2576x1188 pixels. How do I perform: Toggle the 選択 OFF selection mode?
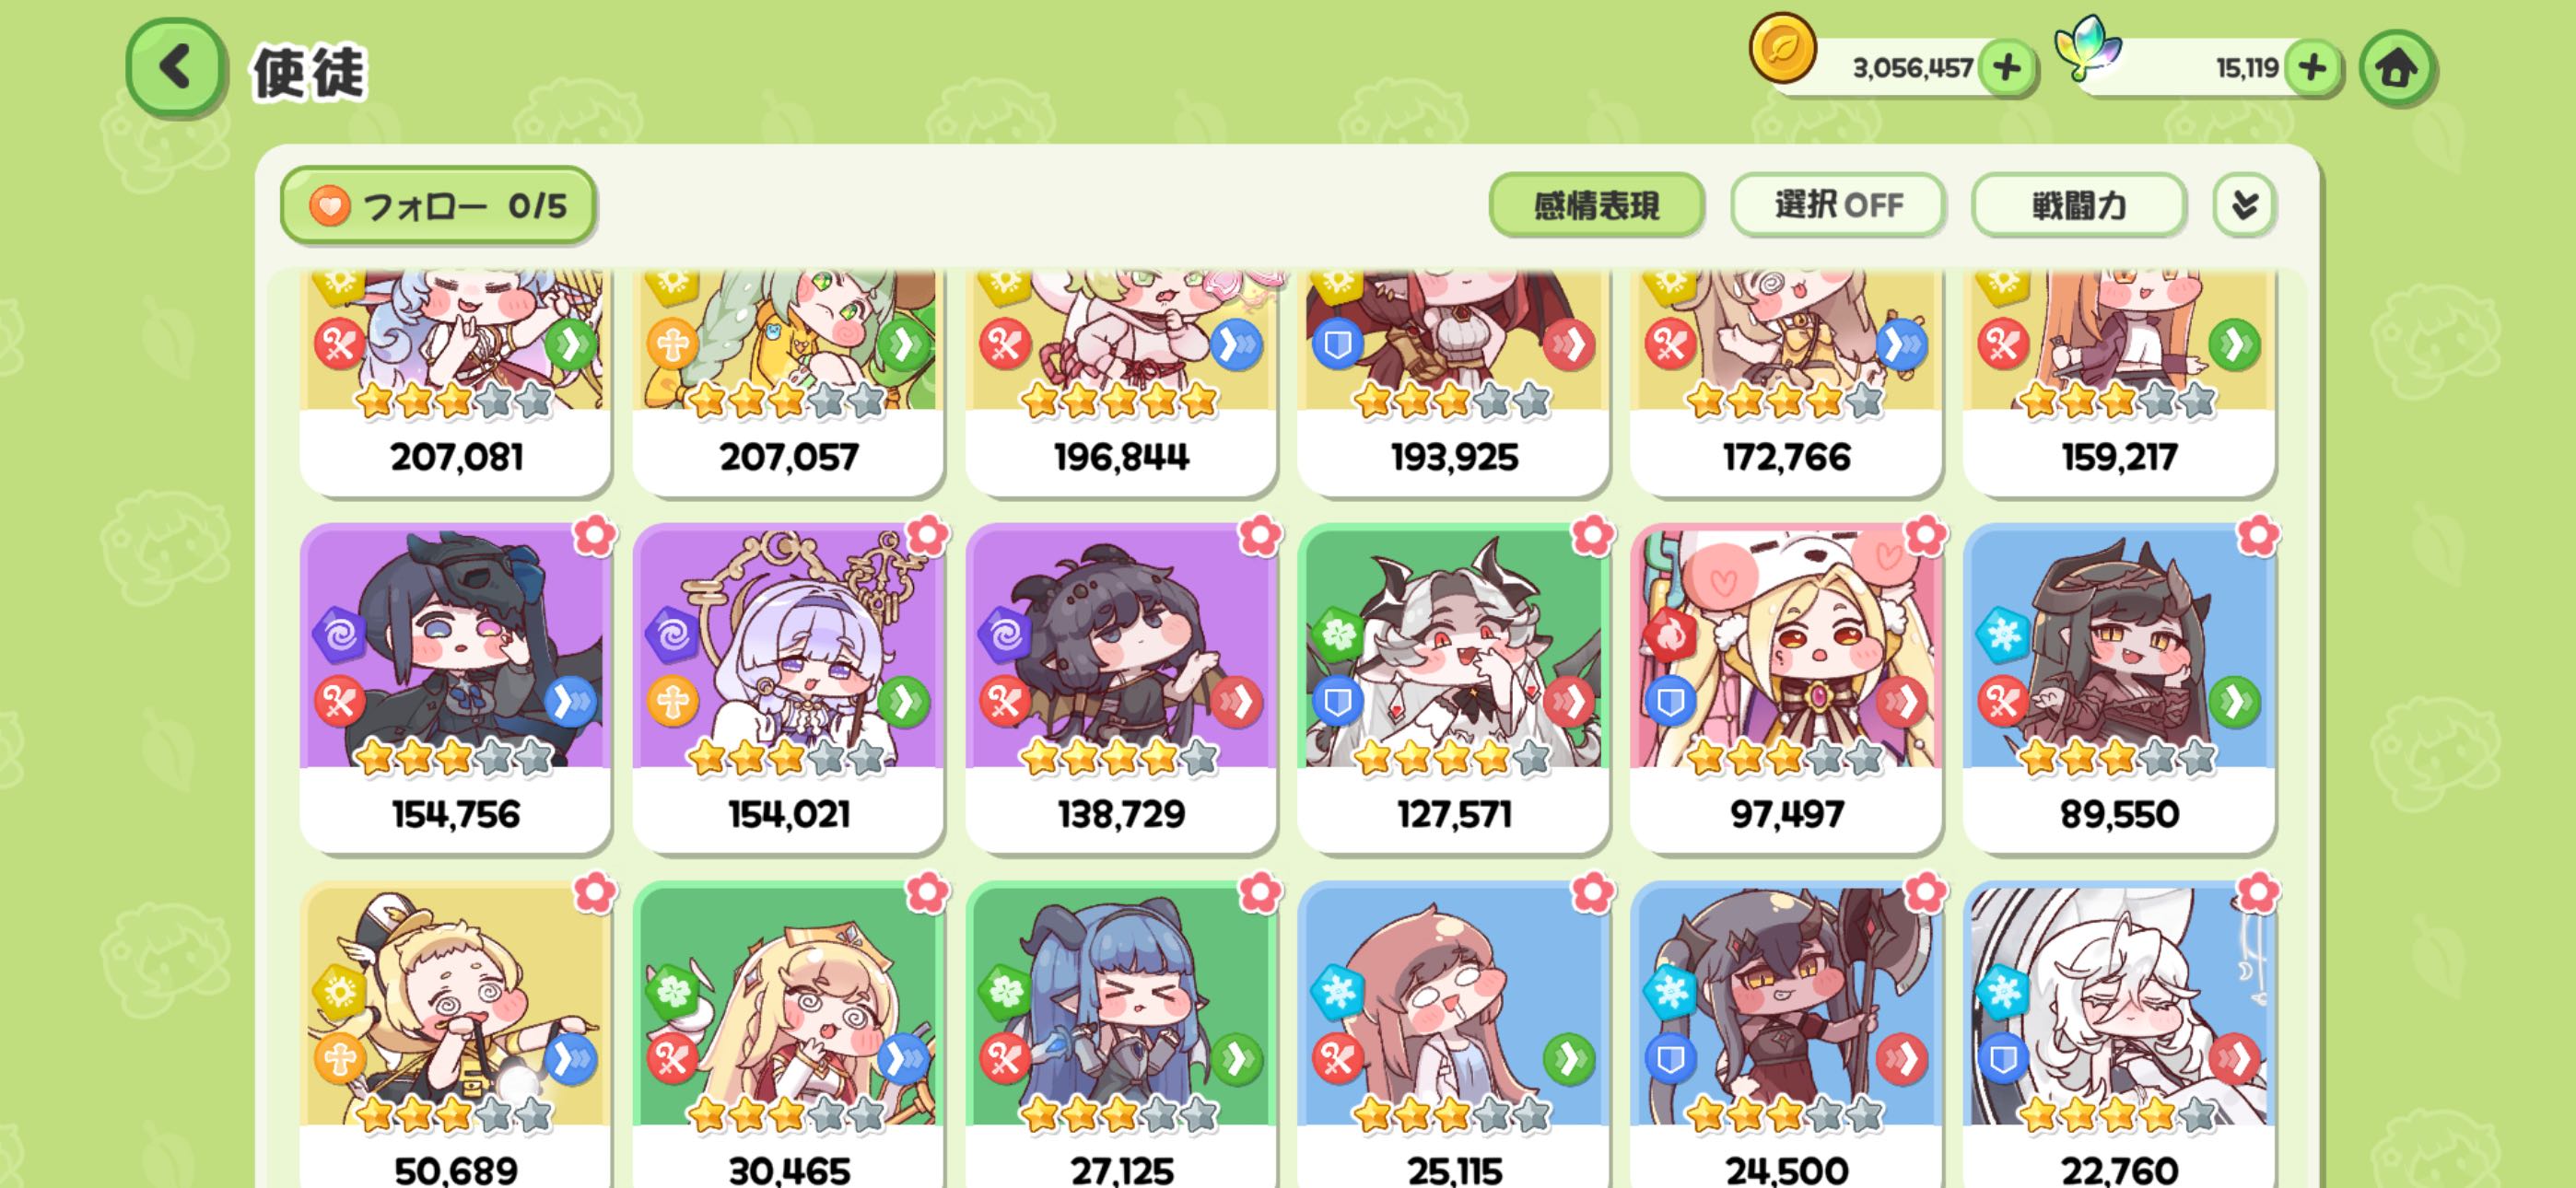point(1838,205)
